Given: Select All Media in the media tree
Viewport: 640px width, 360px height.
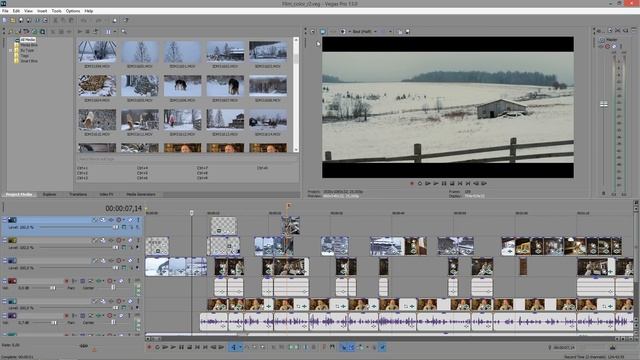Looking at the screenshot, I should [x=28, y=40].
